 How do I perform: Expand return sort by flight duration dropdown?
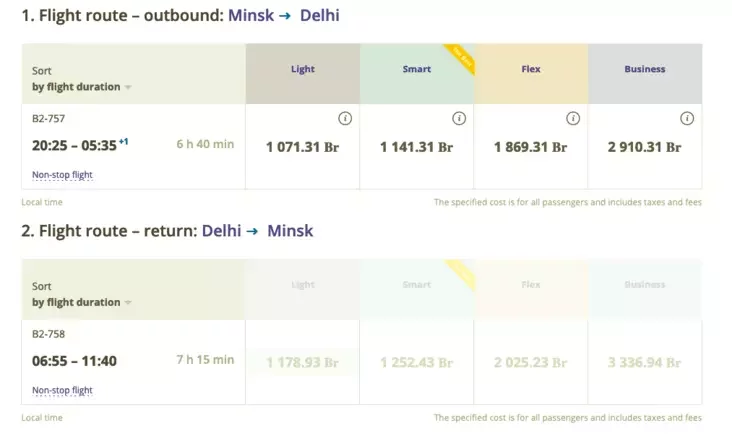81,302
